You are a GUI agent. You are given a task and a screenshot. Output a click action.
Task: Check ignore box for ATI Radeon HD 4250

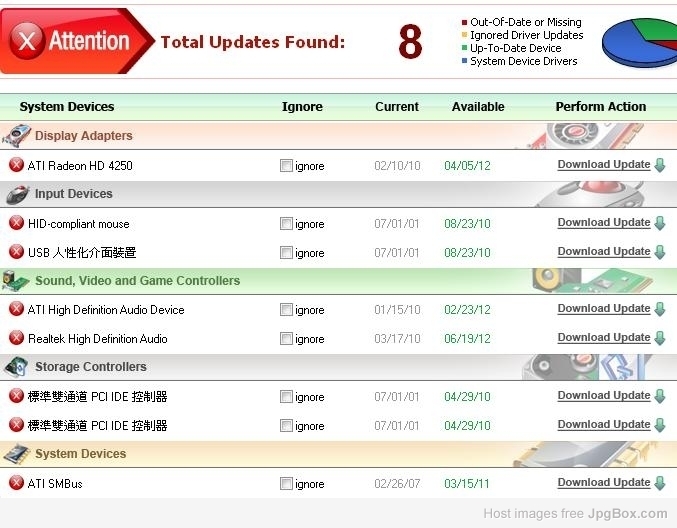click(x=287, y=166)
